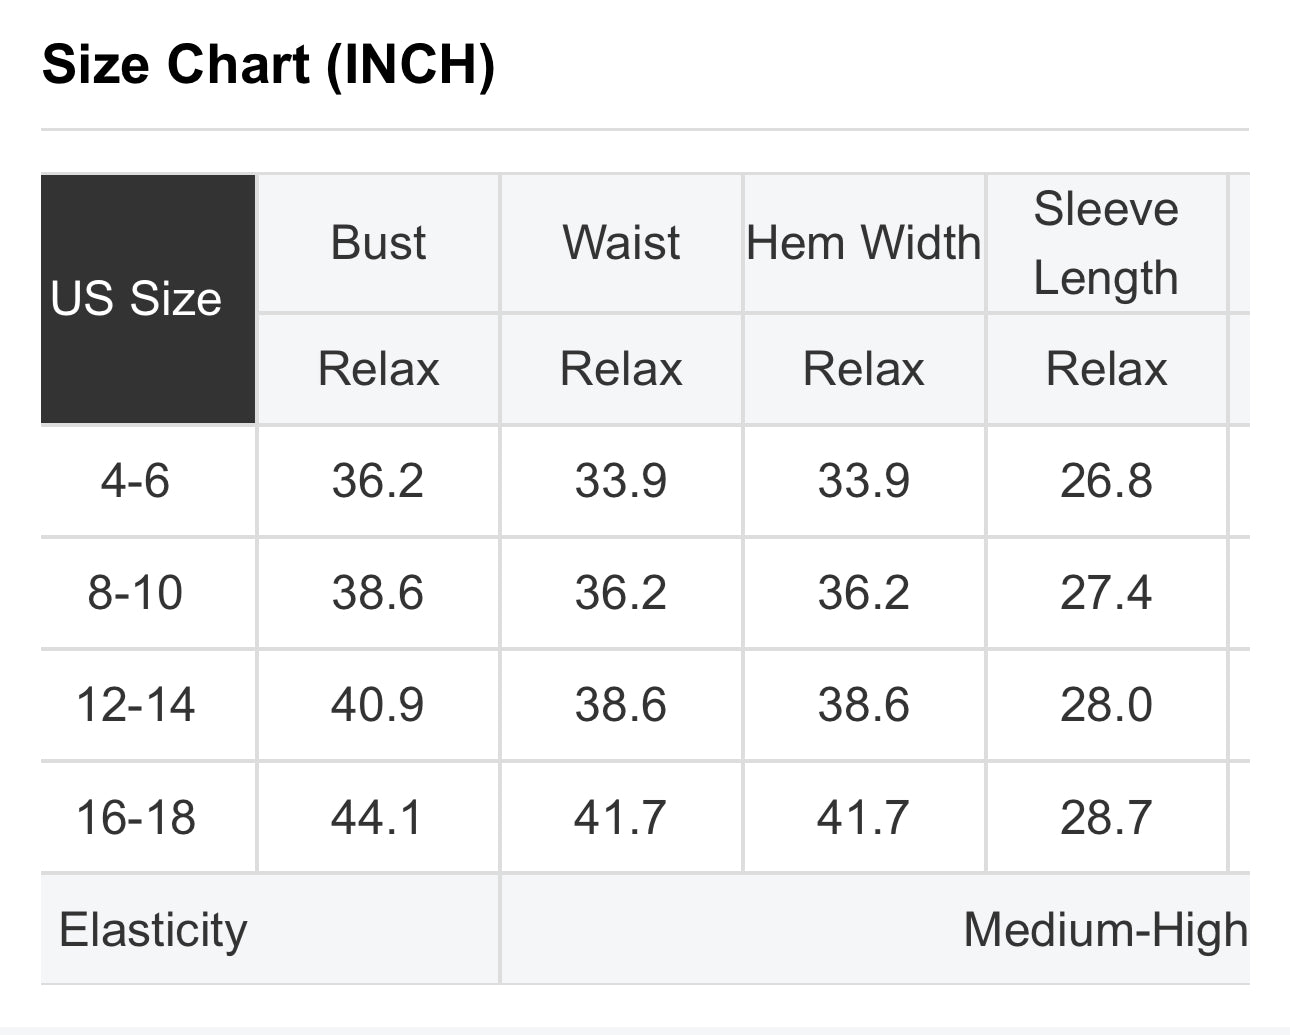This screenshot has height=1035, width=1290.
Task: Select the Sleeve Length column header
Action: point(1106,243)
